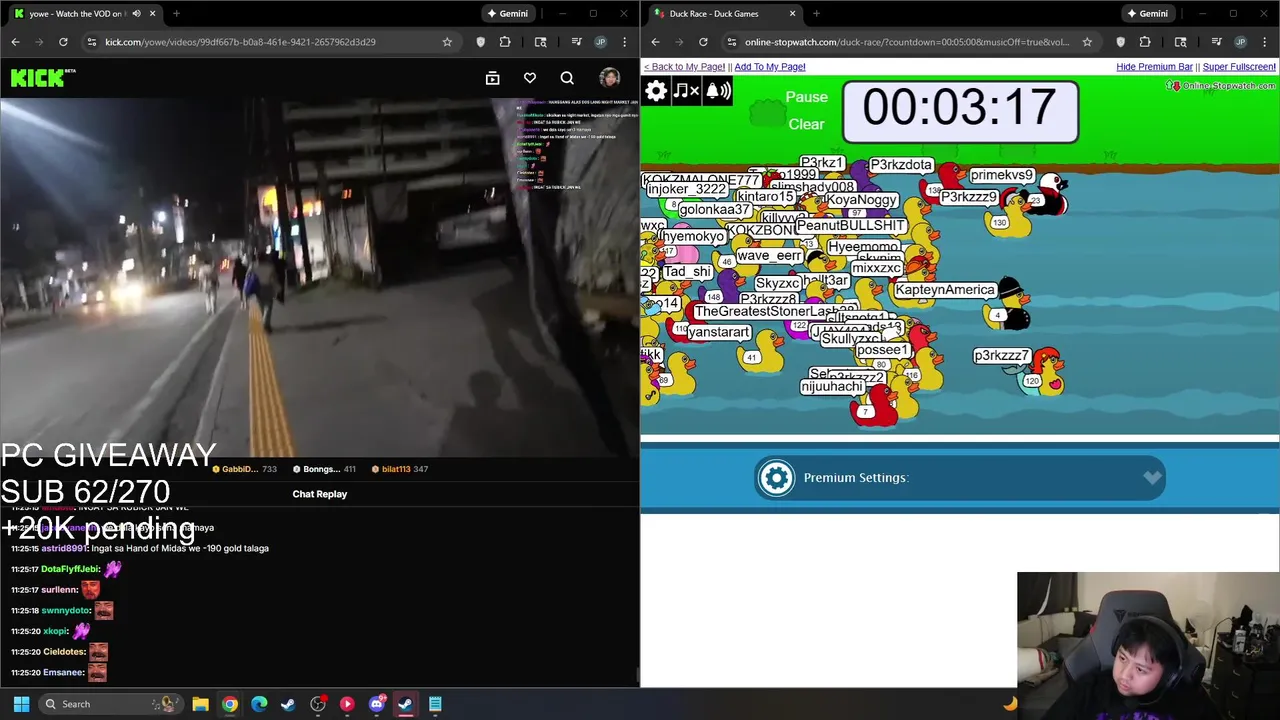Expand the Premium Settings panel chevron
Viewport: 1280px width, 720px height.
pos(1152,478)
